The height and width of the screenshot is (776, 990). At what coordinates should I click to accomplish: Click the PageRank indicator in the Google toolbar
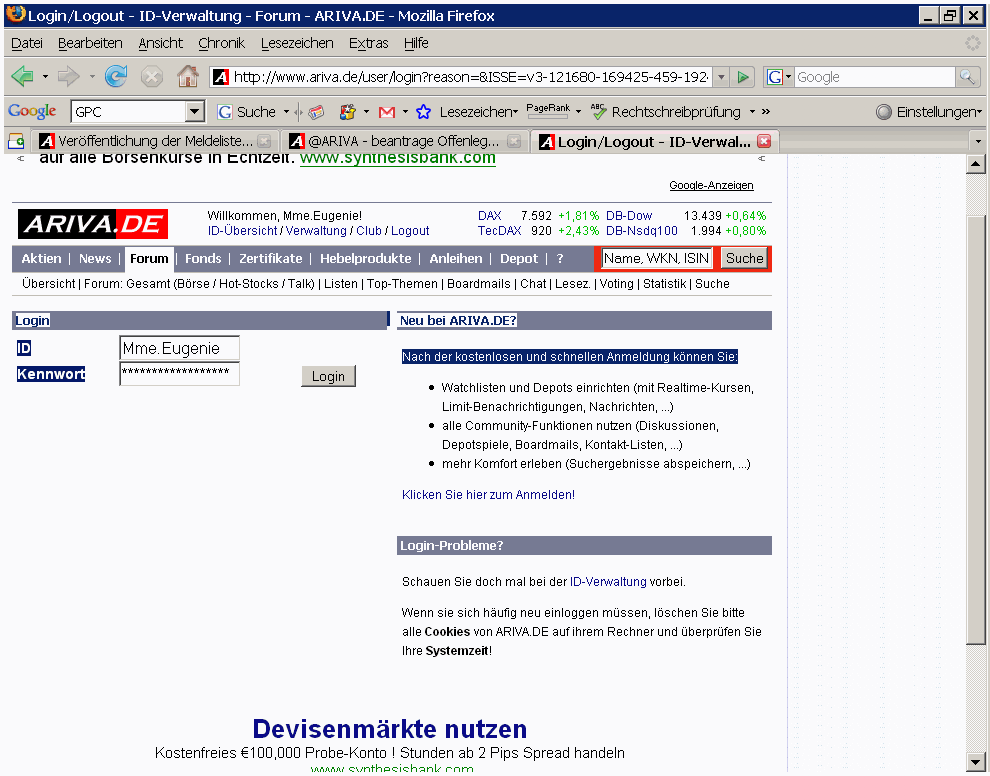coord(547,111)
